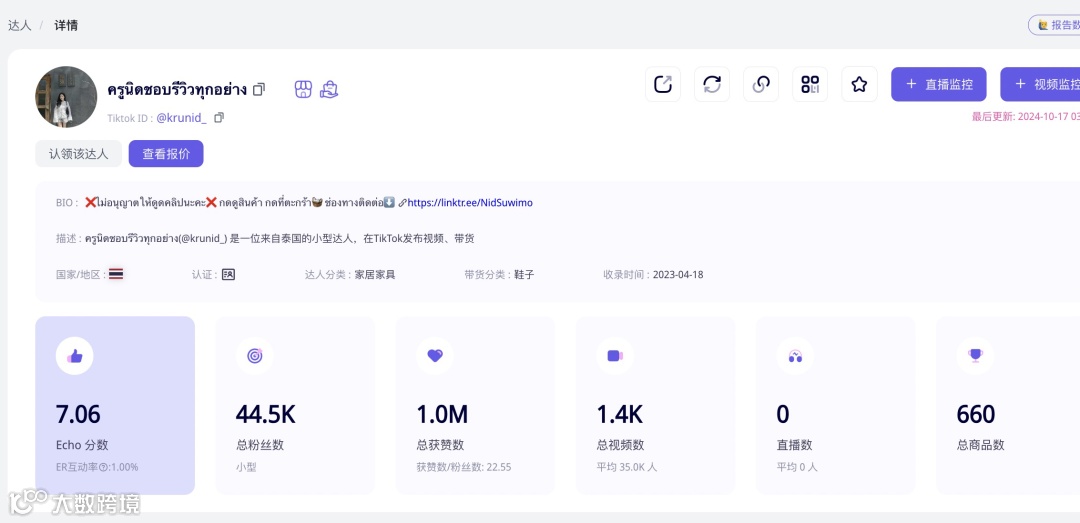This screenshot has width=1080, height=523.
Task: Favorite this creator with the star icon
Action: pos(859,84)
